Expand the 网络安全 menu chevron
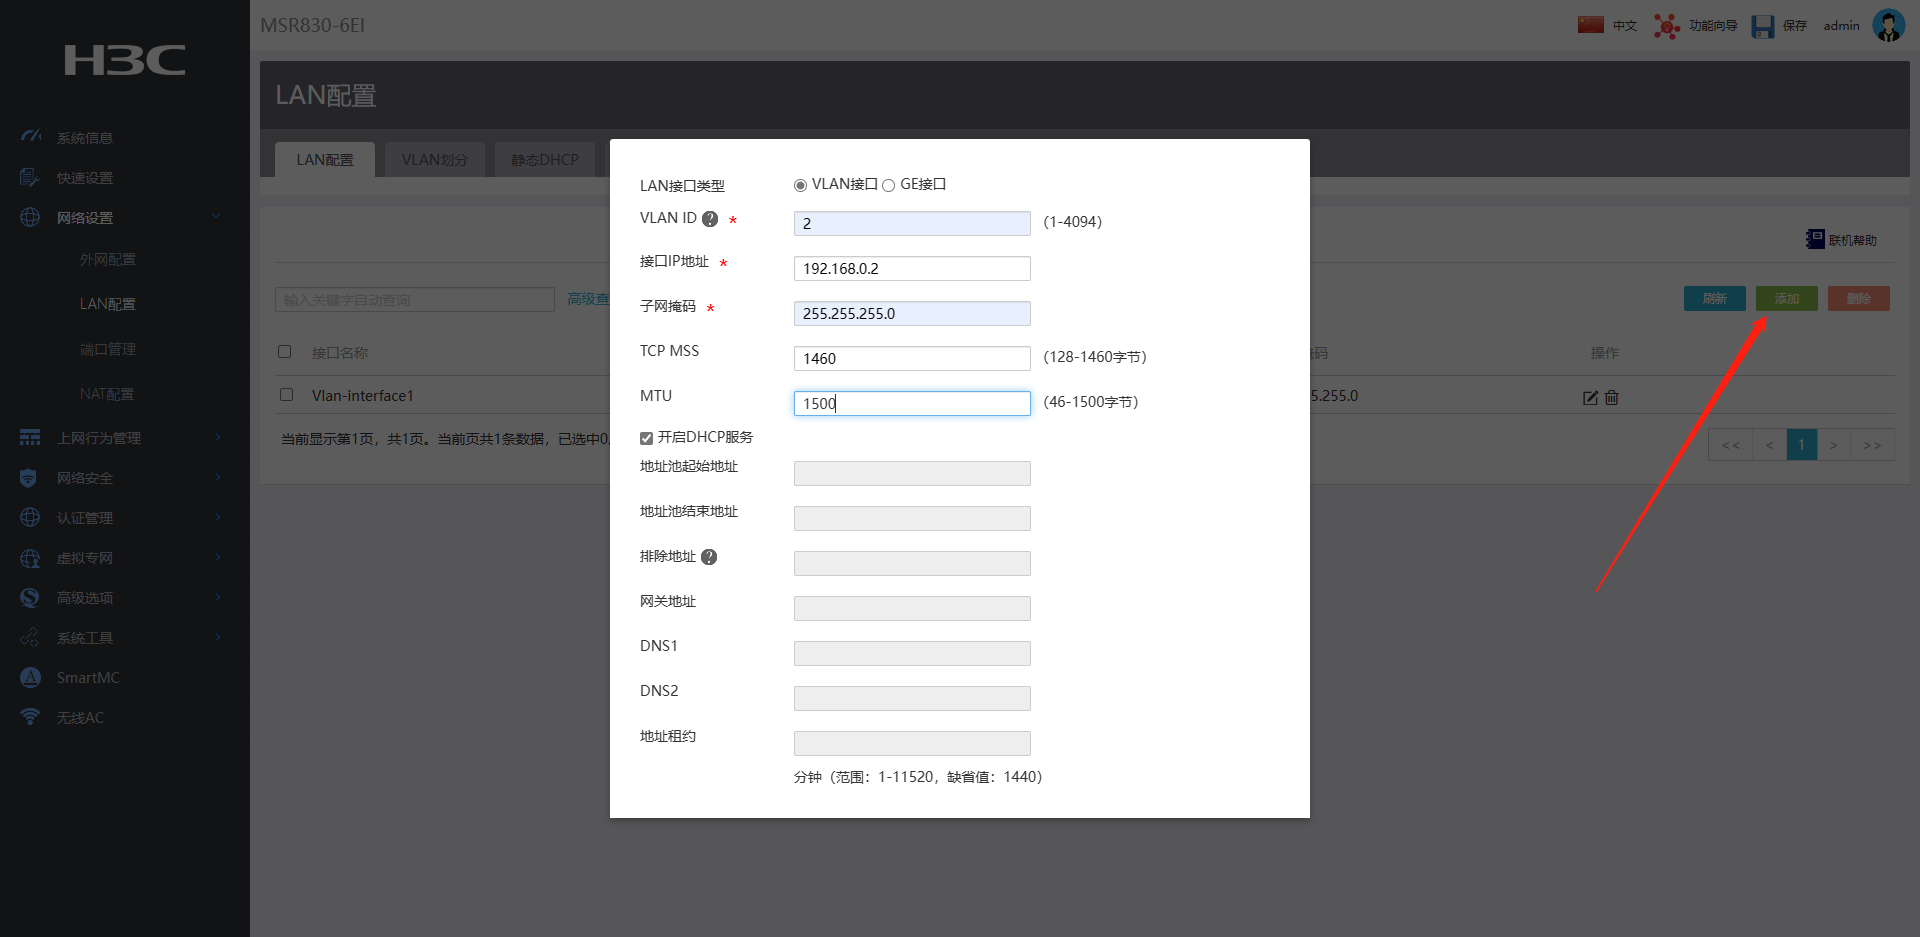1920x937 pixels. pos(217,477)
